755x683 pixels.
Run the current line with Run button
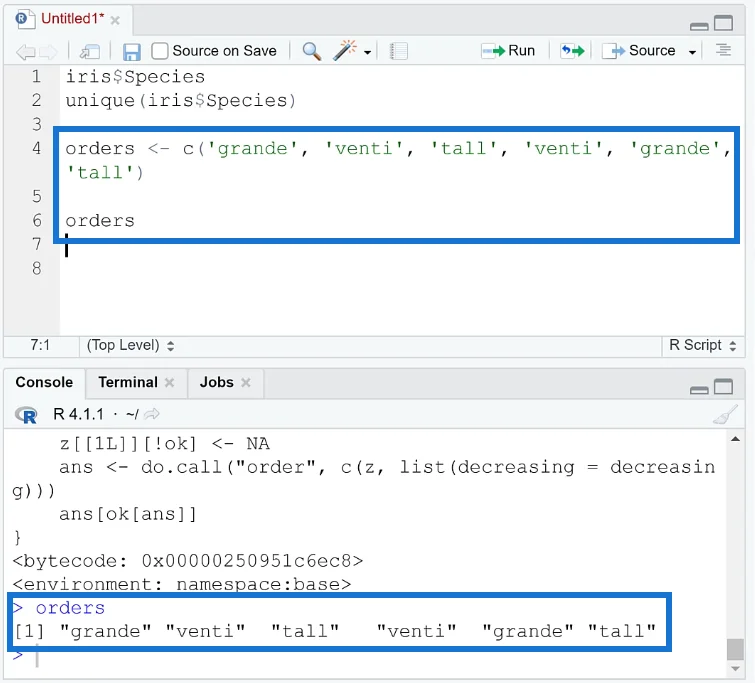click(508, 51)
